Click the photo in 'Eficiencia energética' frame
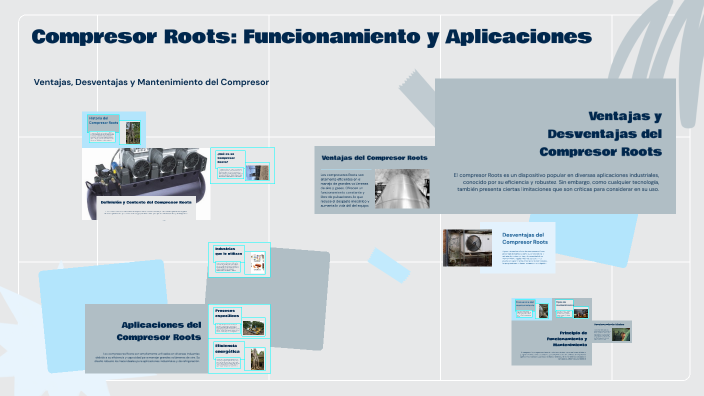 (257, 359)
